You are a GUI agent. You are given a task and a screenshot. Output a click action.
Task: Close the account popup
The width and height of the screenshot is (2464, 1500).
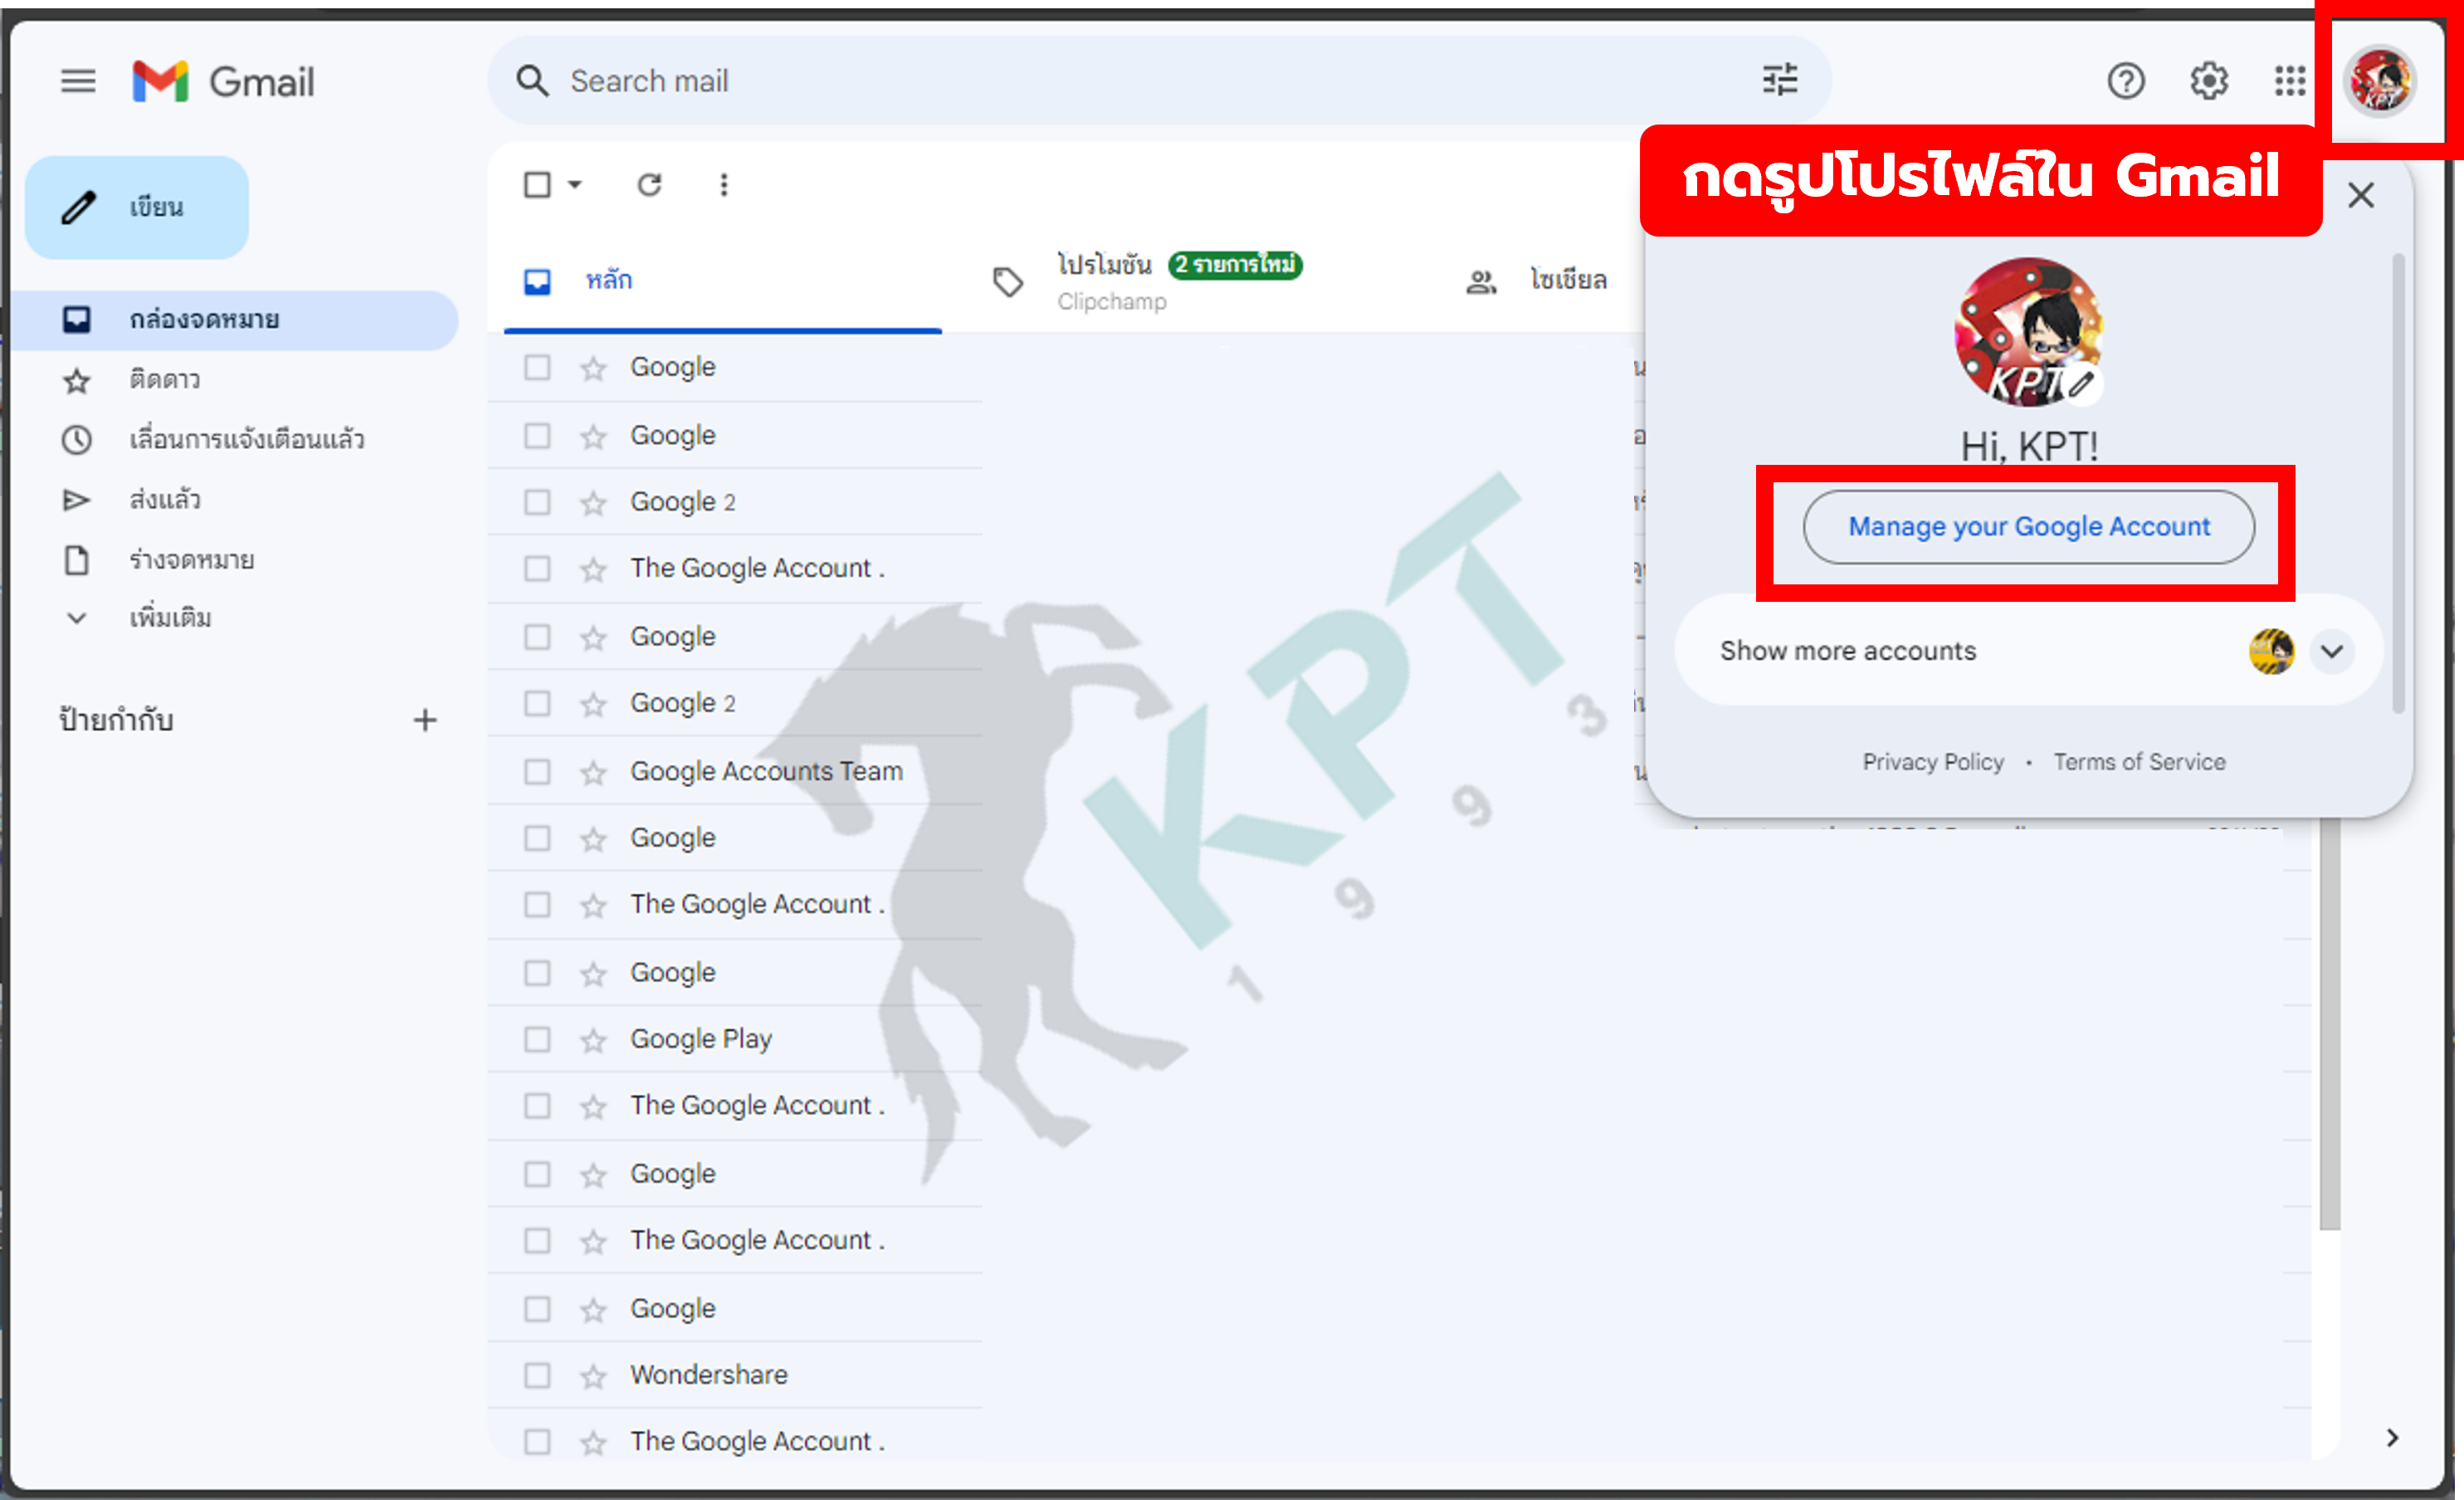[2361, 195]
